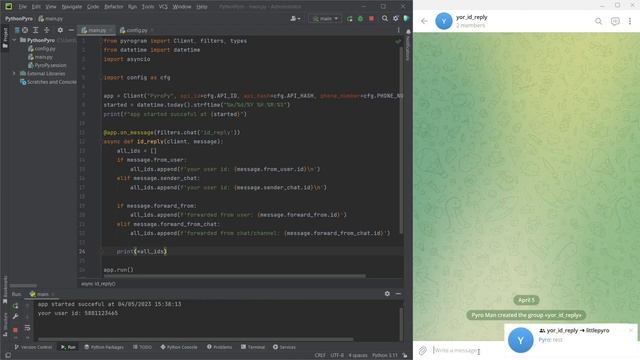The height and width of the screenshot is (360, 640).
Task: Open the Code menu
Action: pos(93,7)
